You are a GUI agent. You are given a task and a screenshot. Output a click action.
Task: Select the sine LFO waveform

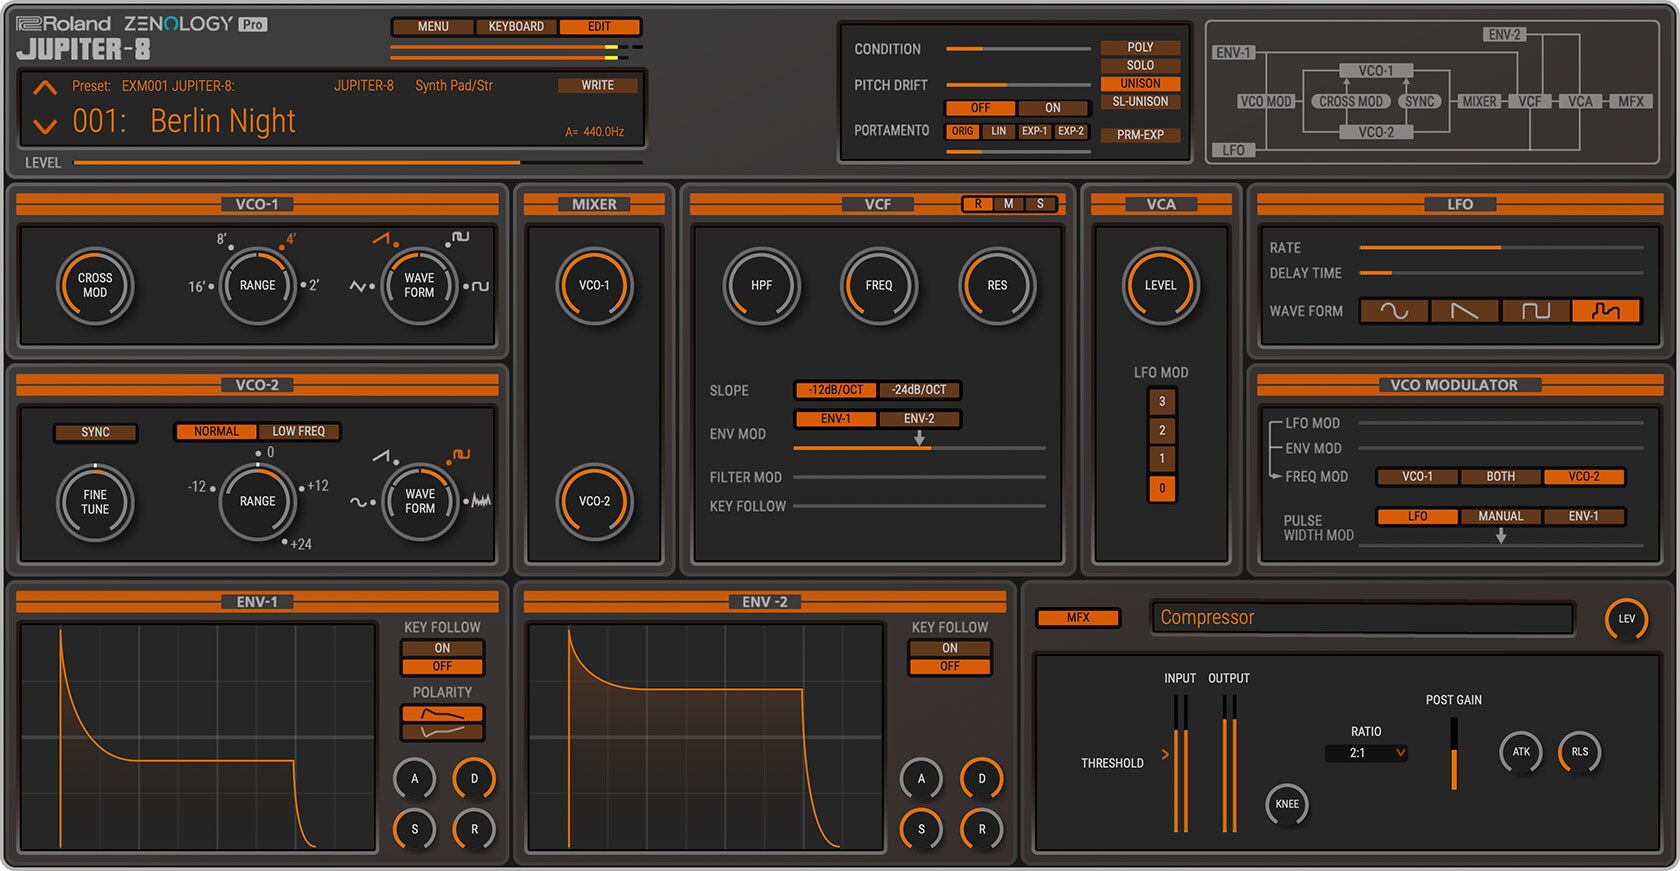pyautogui.click(x=1394, y=311)
